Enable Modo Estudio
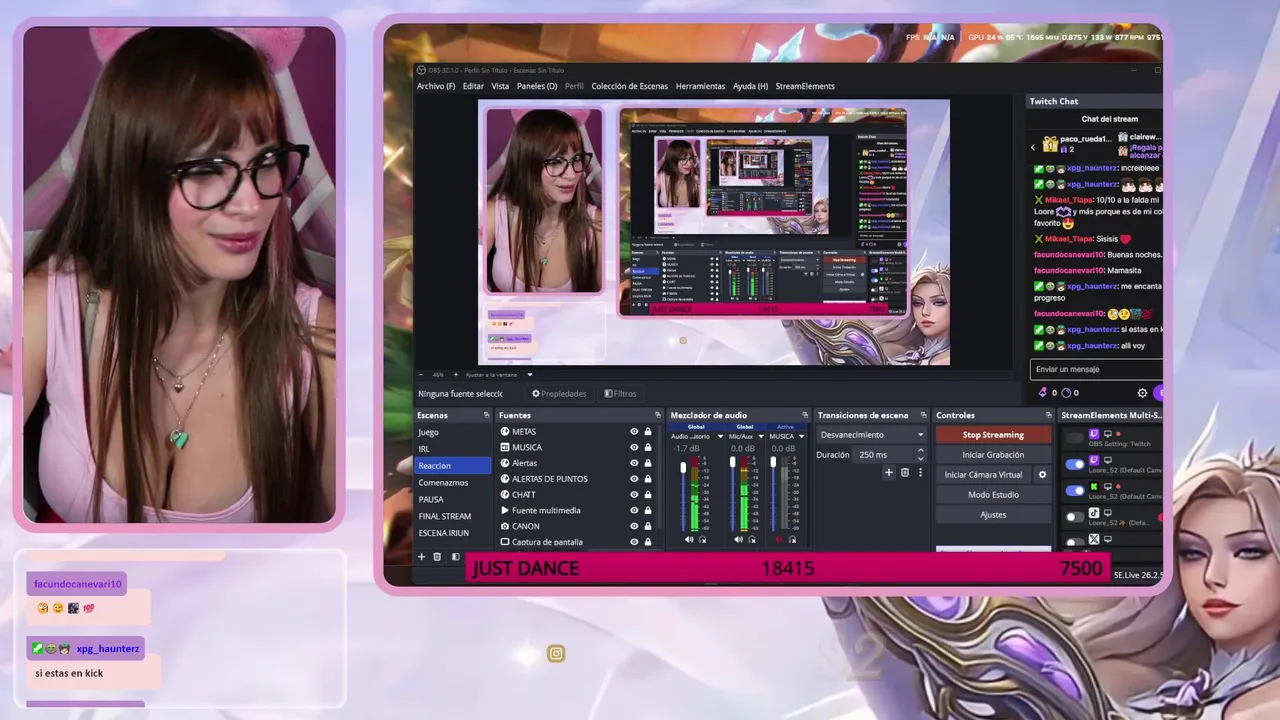1280x720 pixels. pos(993,495)
